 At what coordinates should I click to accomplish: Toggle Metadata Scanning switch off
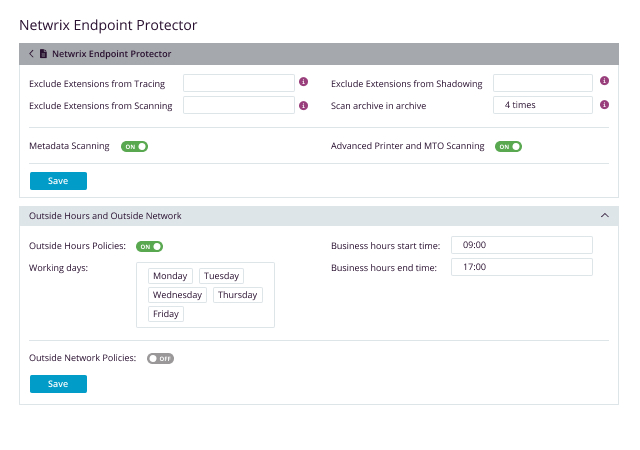pyautogui.click(x=134, y=147)
